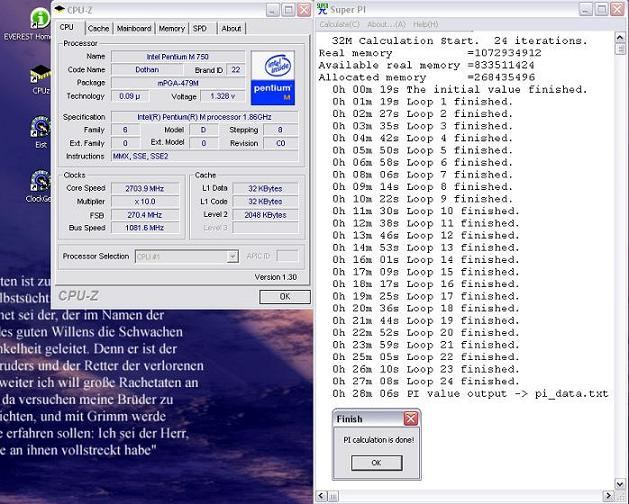Open the EVEREST Home desktop icon
The width and height of the screenshot is (629, 504).
(x=40, y=19)
